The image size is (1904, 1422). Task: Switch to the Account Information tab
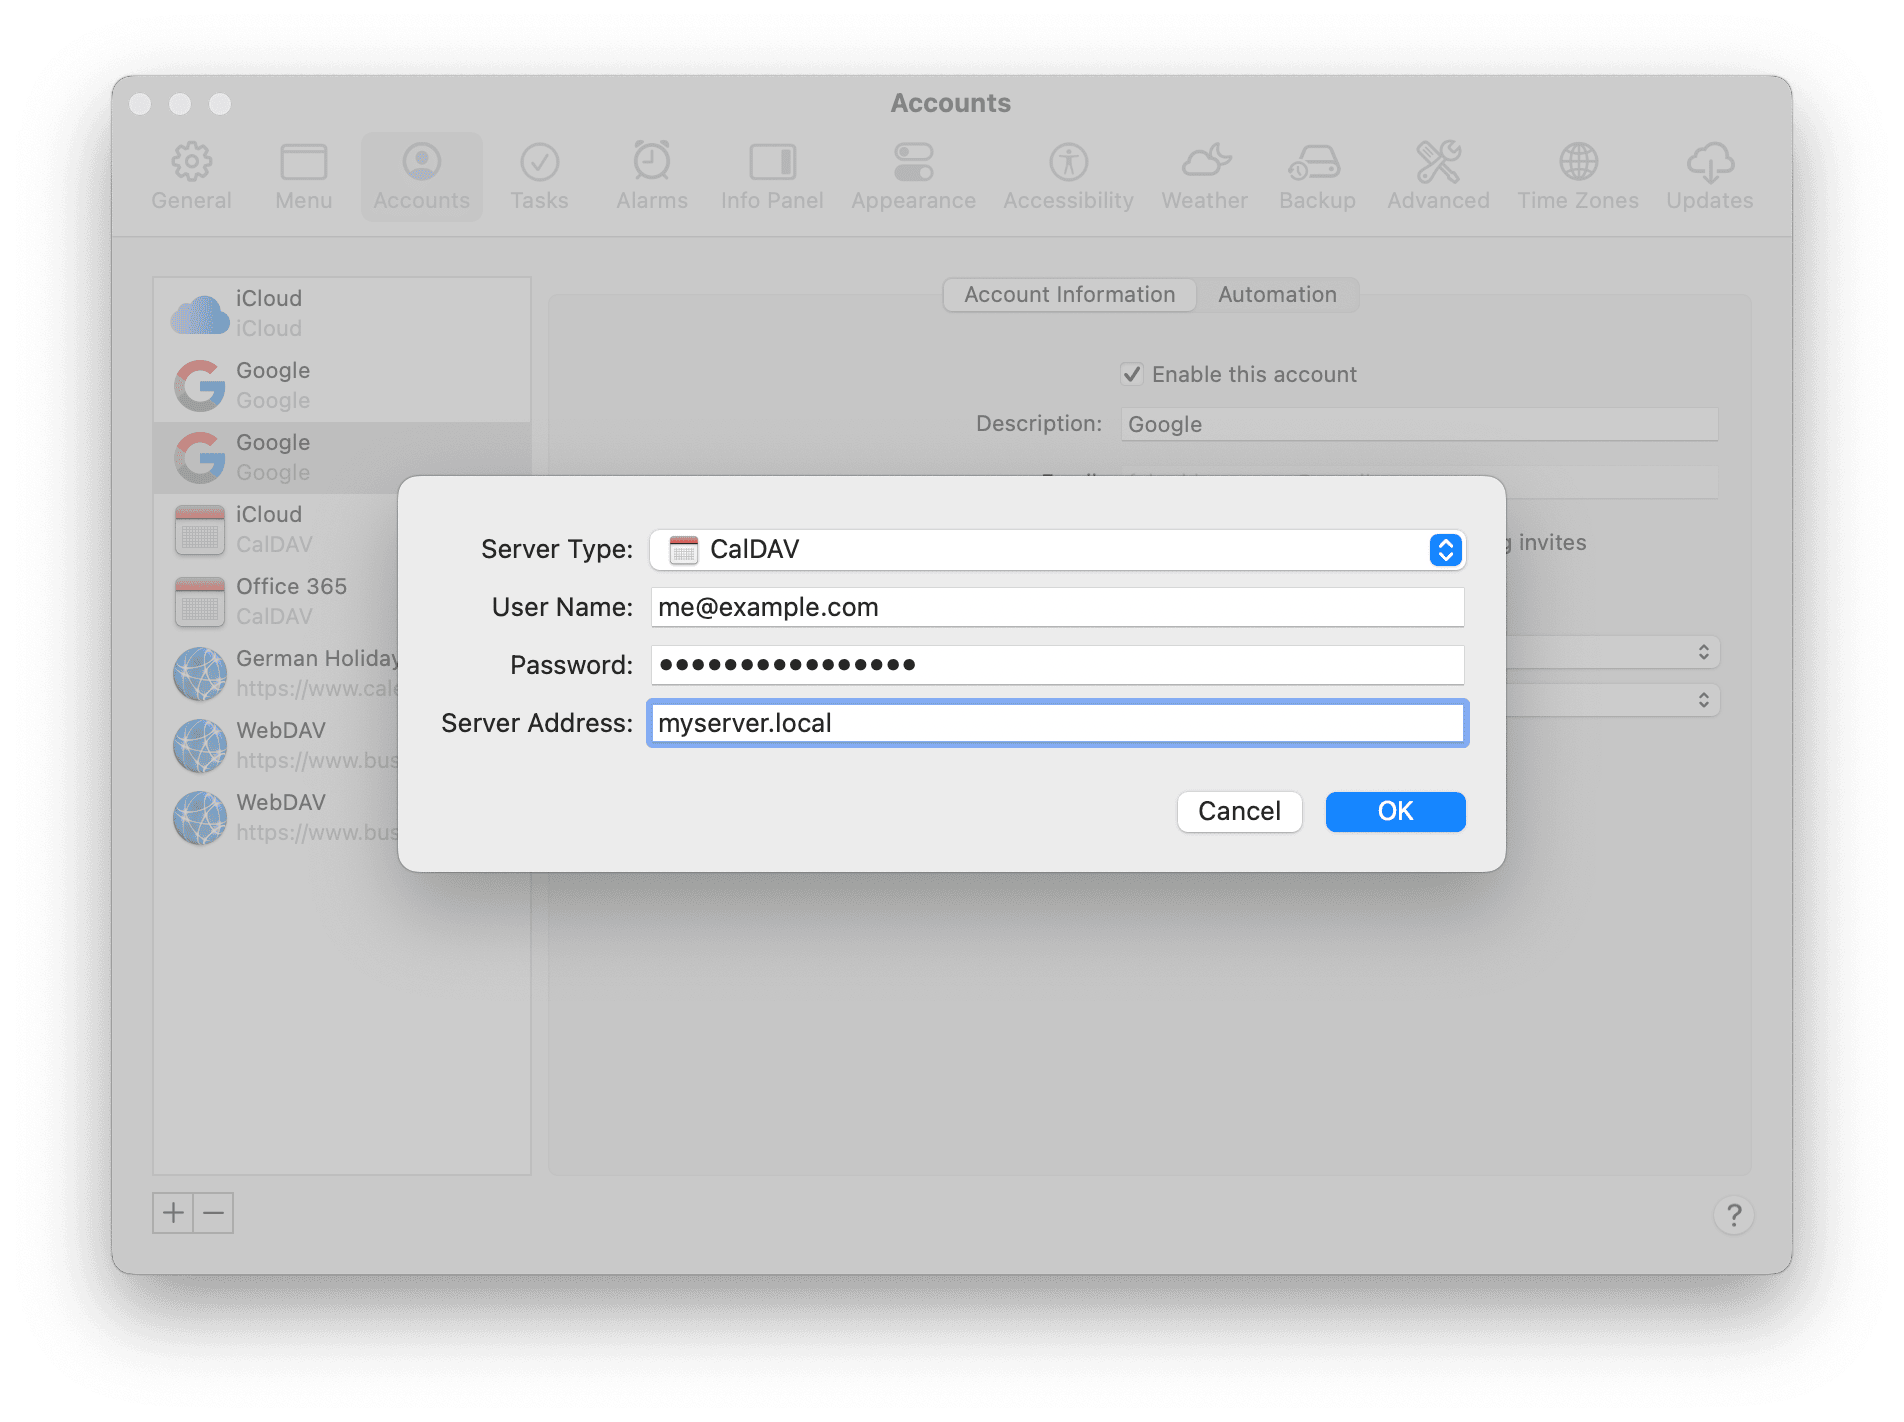click(1068, 294)
